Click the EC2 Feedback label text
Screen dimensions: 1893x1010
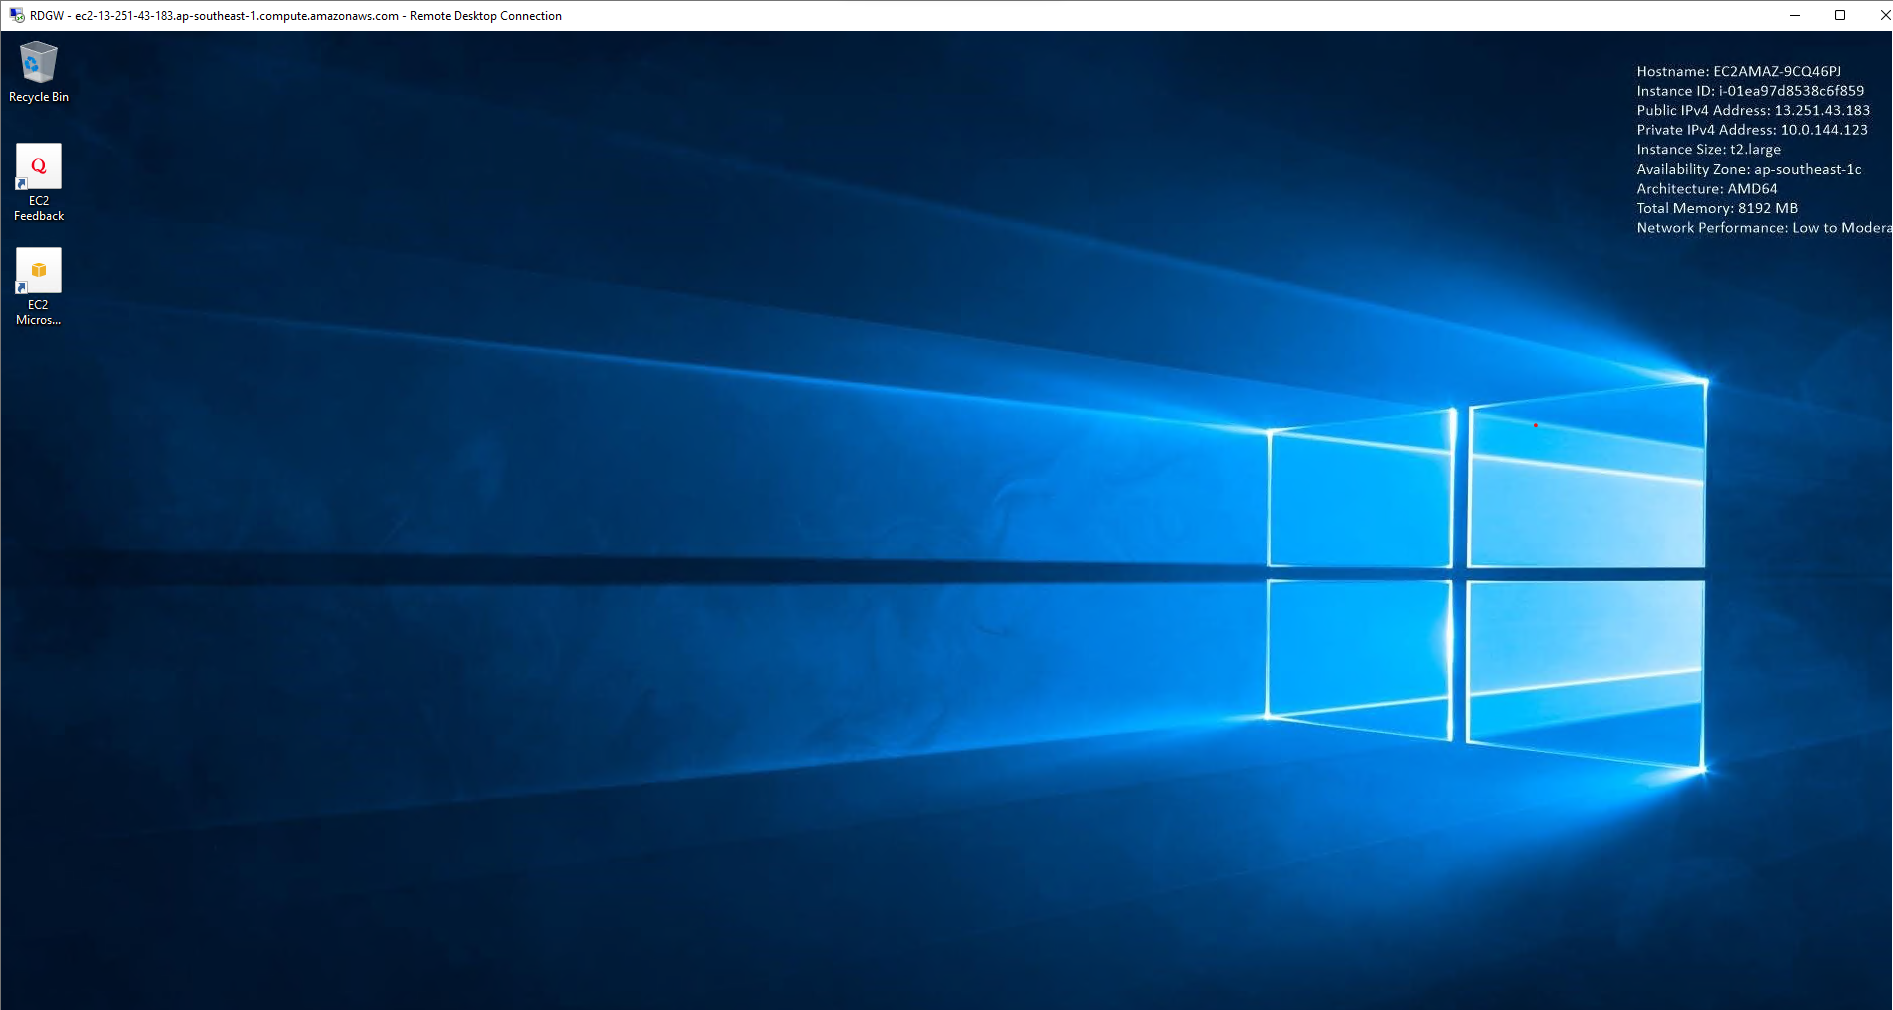[x=39, y=208]
